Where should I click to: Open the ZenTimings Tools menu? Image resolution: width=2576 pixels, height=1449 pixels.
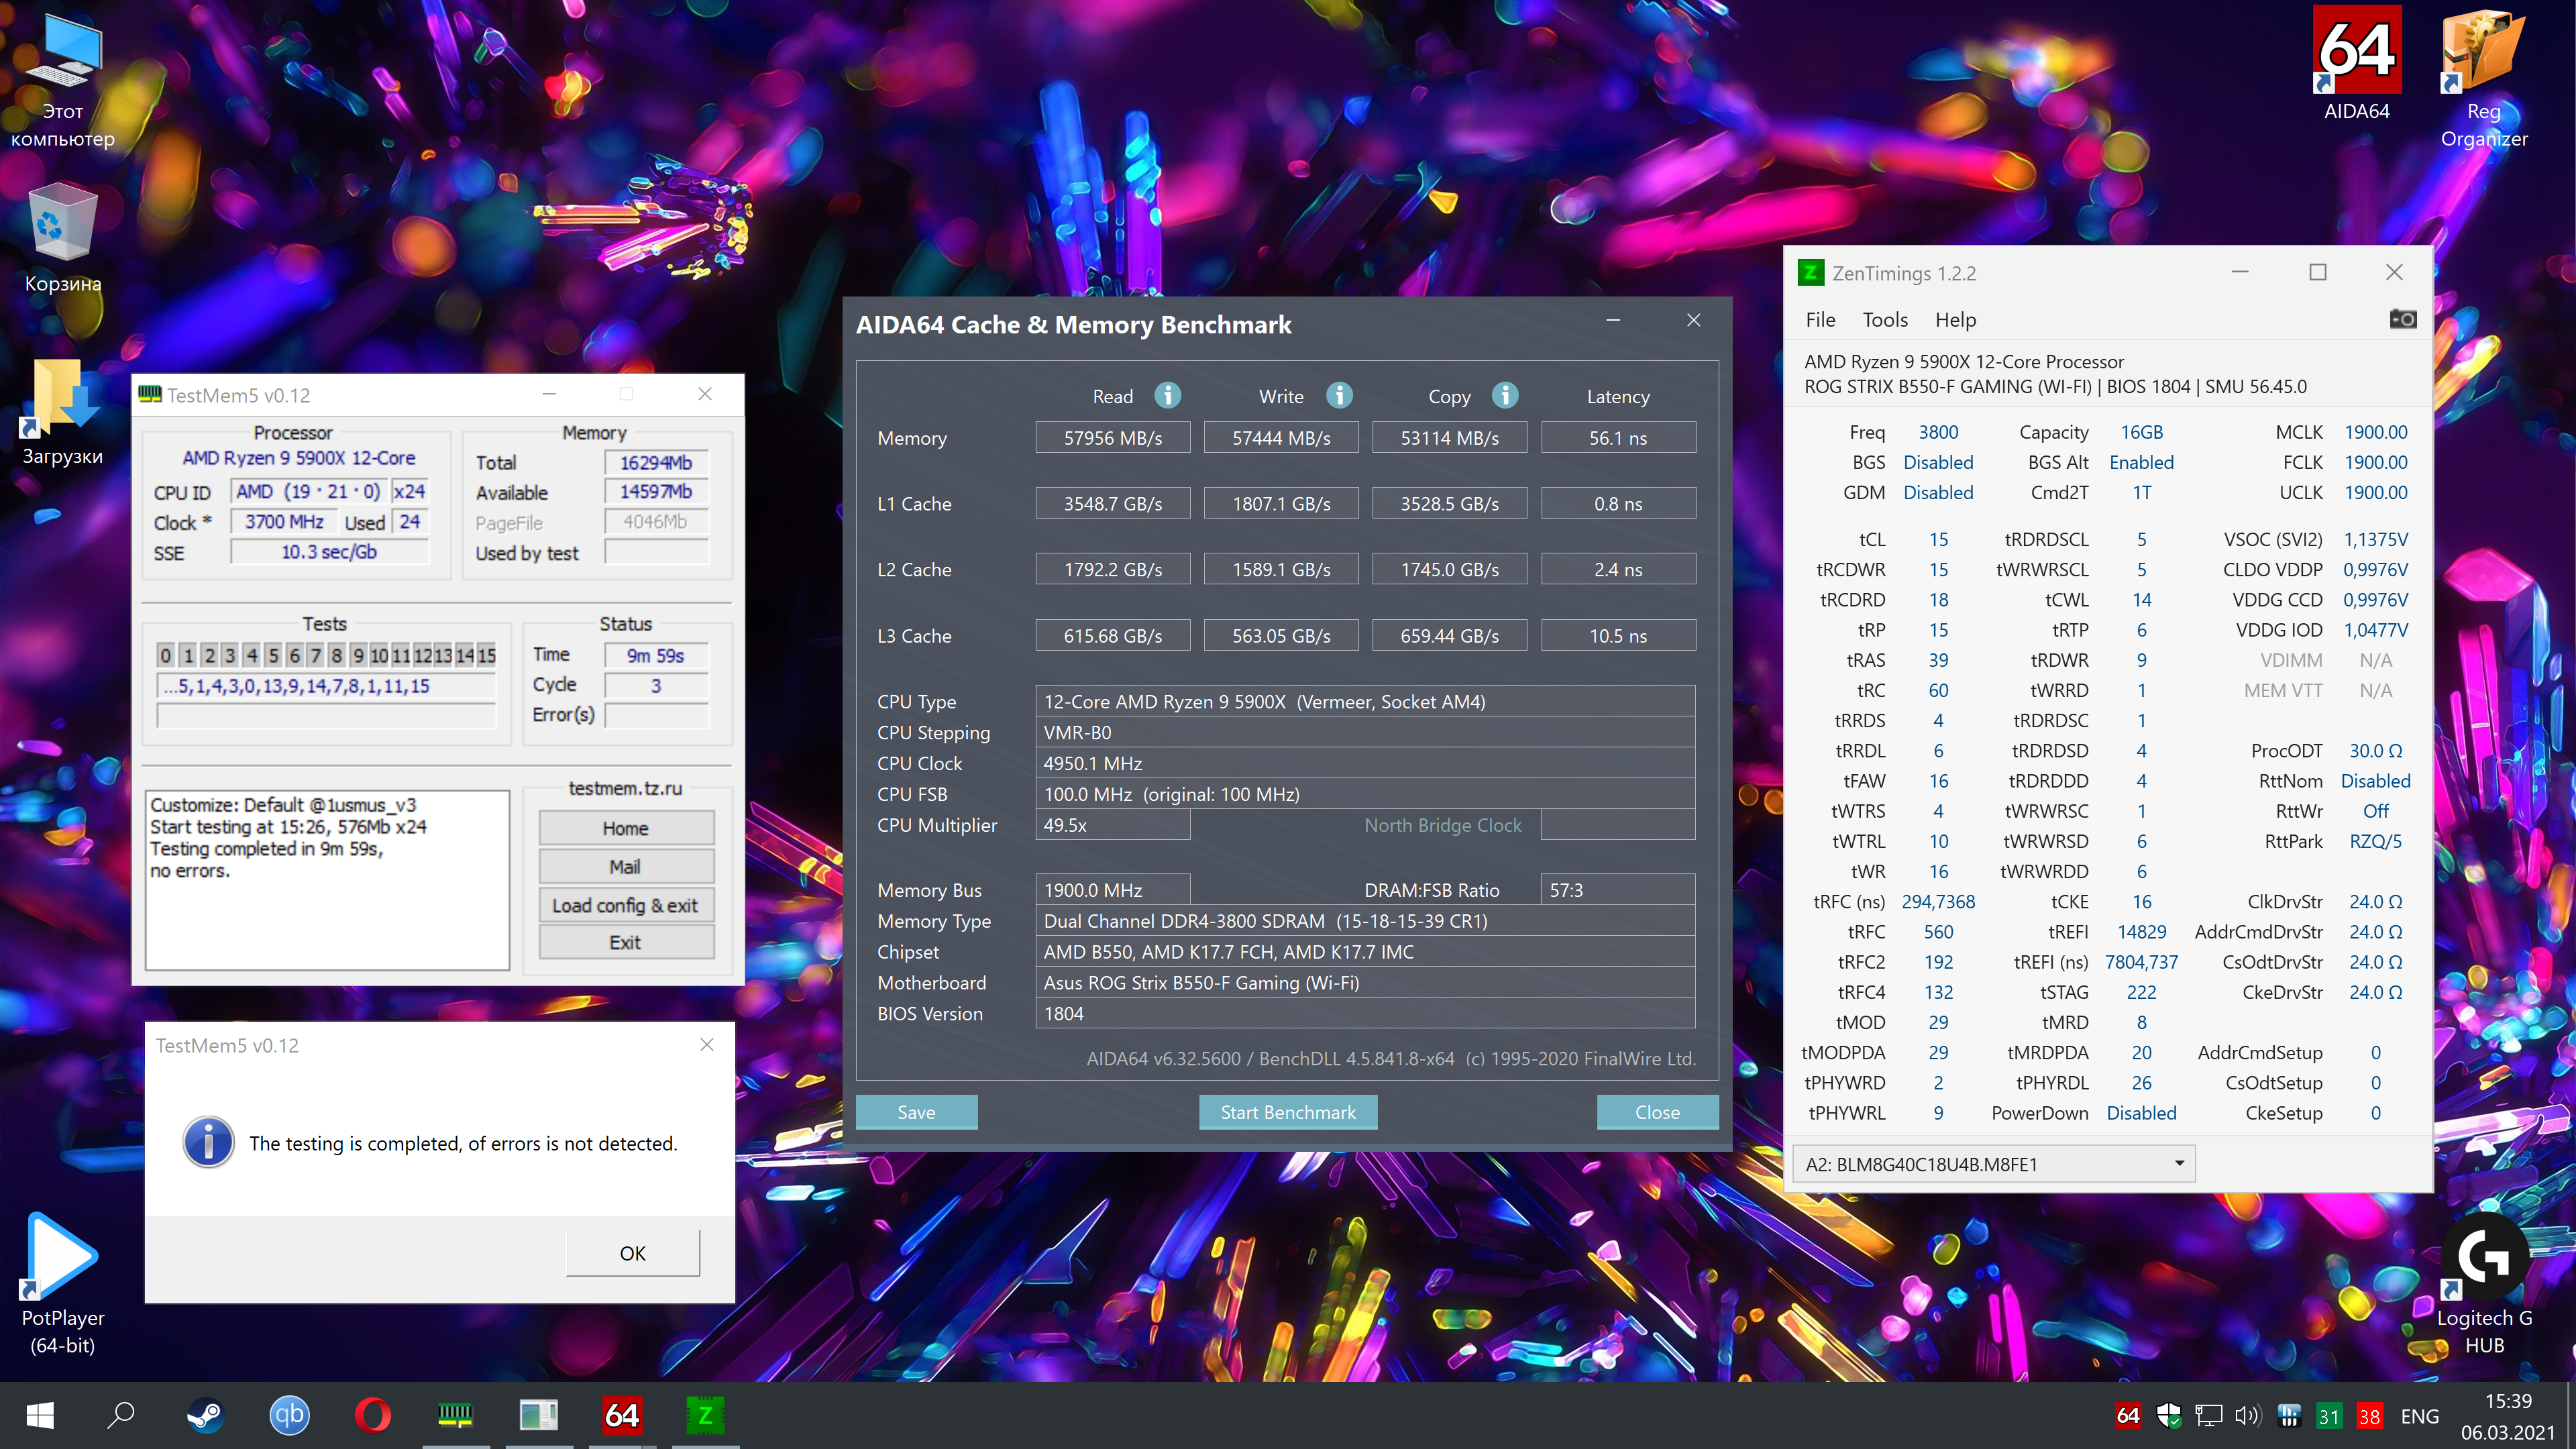coord(1884,320)
